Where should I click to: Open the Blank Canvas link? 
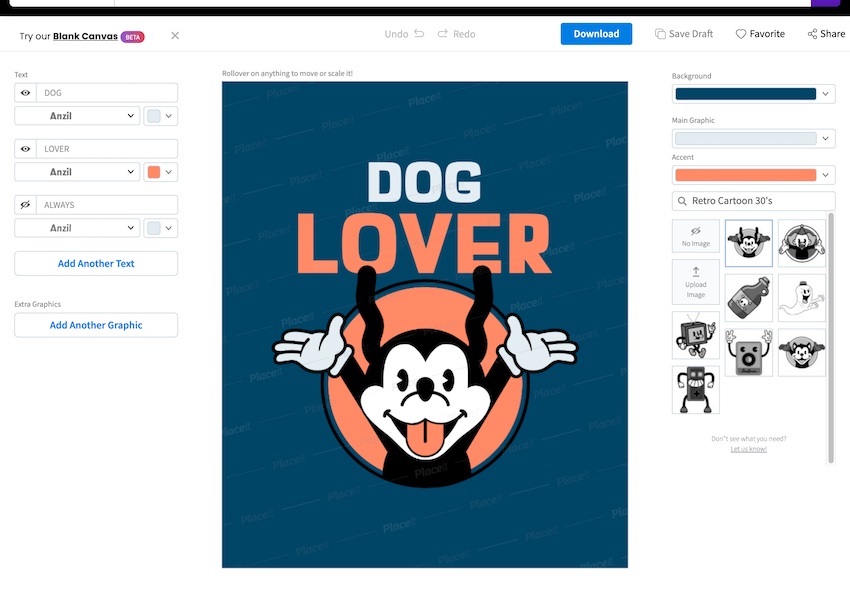[85, 36]
